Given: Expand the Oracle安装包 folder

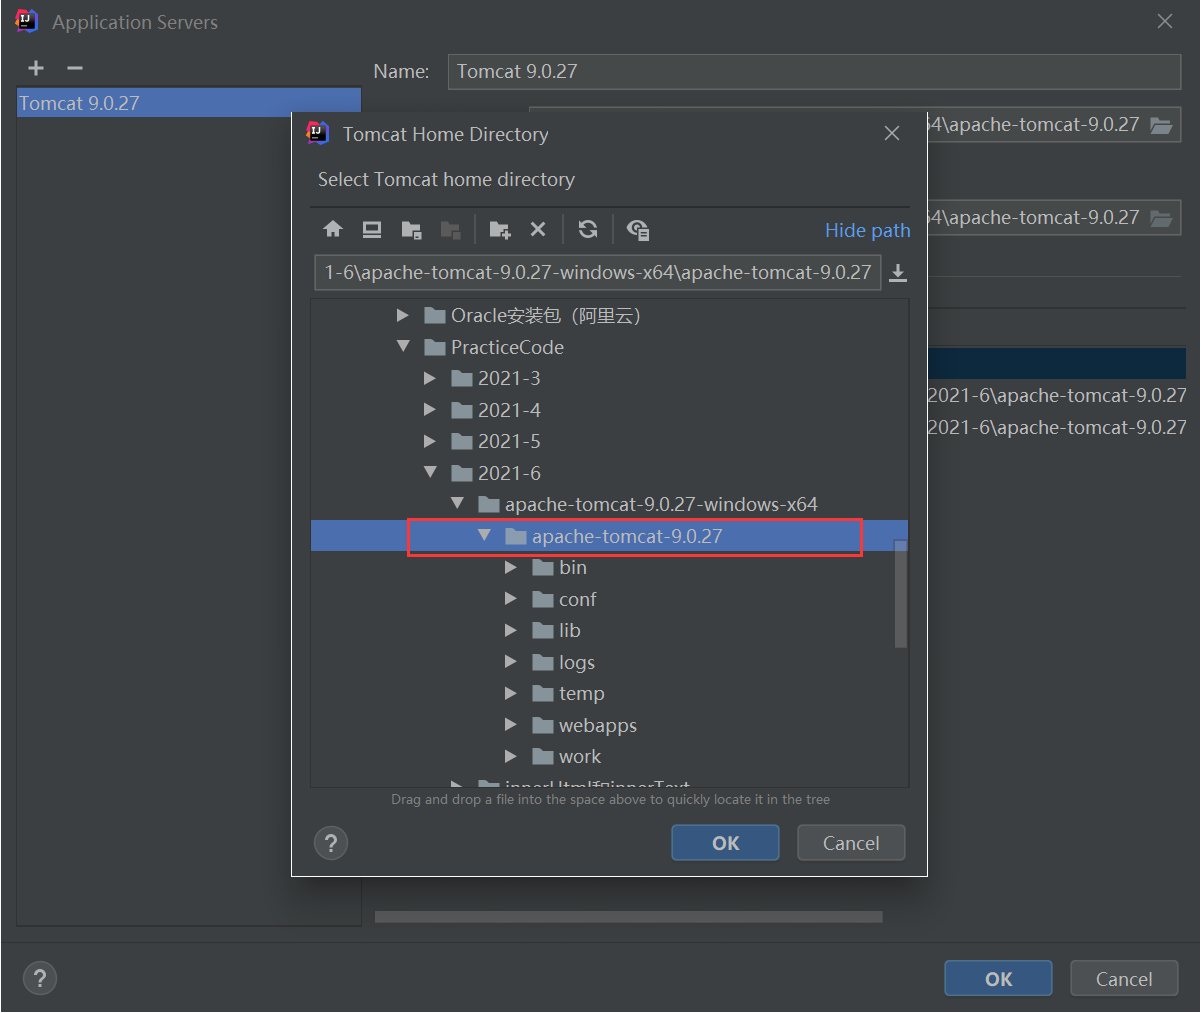Looking at the screenshot, I should (403, 315).
